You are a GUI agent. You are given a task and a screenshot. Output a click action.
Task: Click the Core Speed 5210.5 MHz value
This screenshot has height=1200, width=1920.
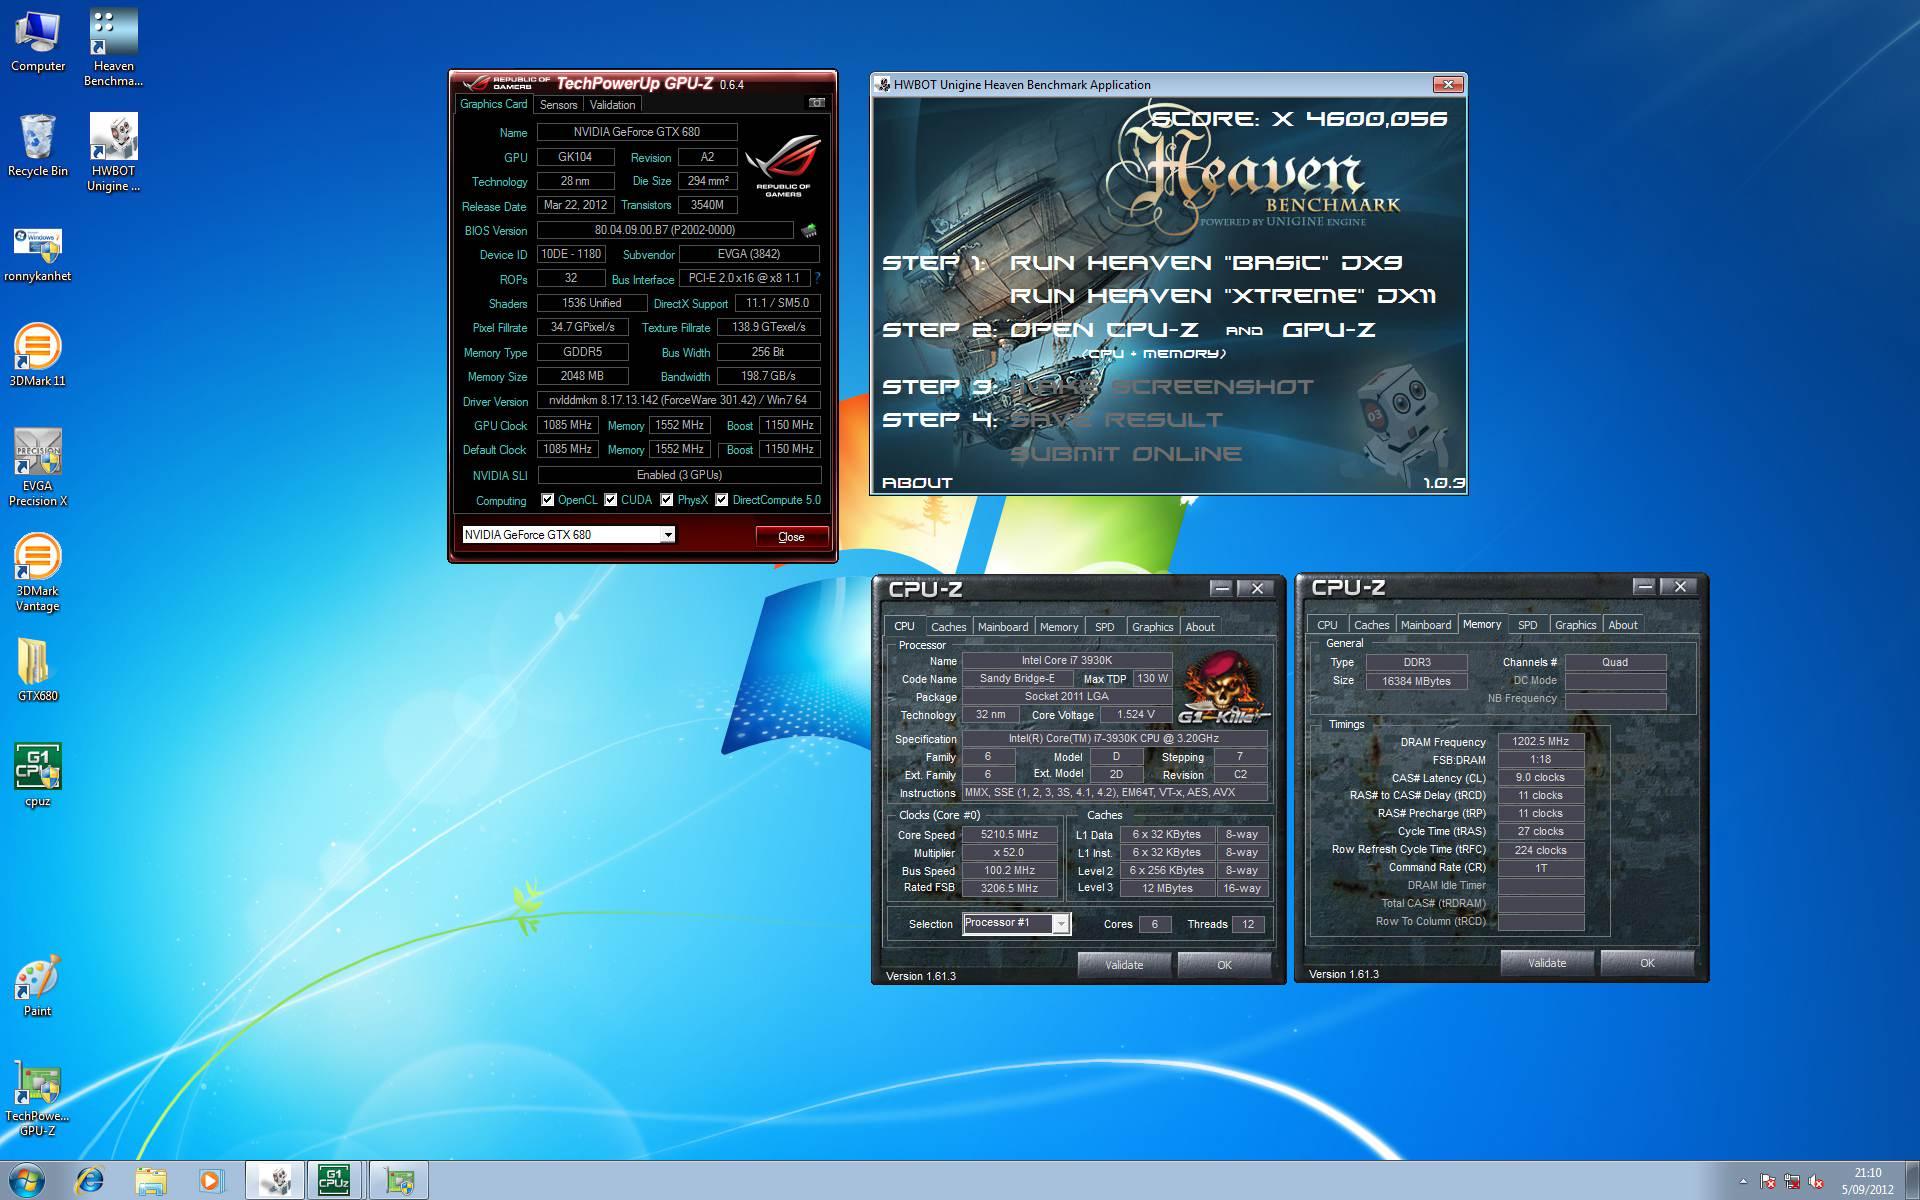pyautogui.click(x=1009, y=834)
